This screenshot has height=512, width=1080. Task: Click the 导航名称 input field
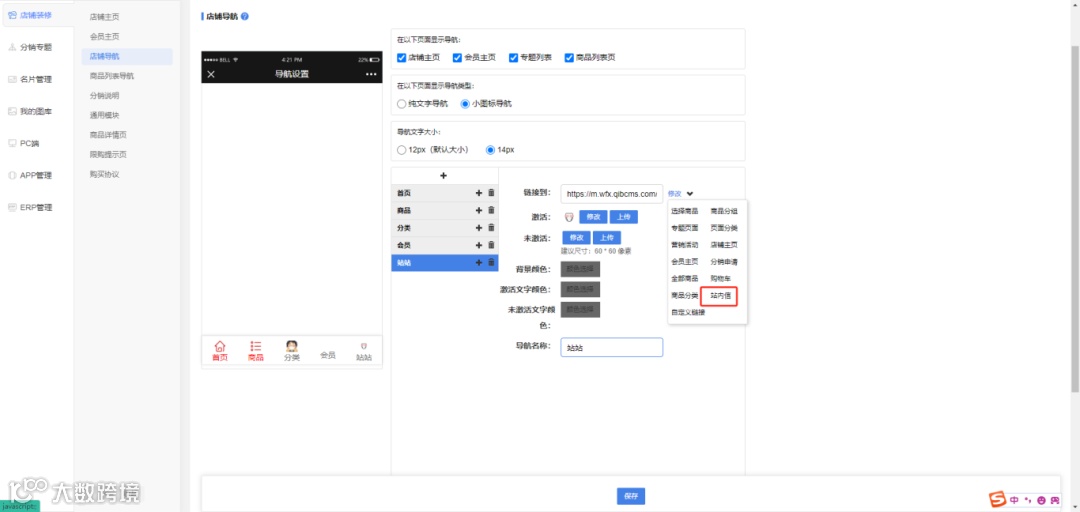pos(612,347)
